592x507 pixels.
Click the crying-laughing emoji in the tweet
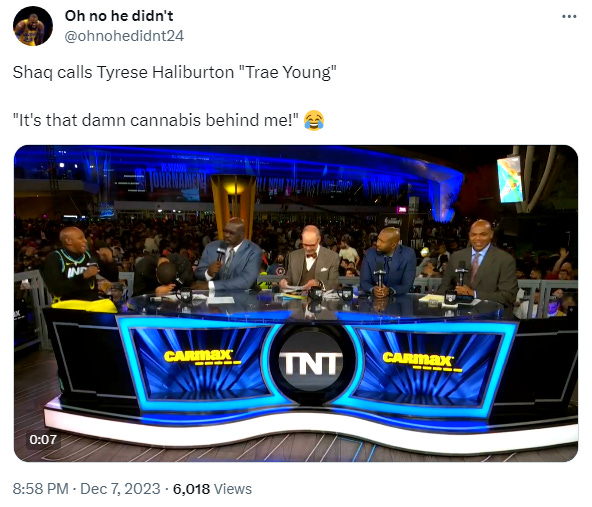[314, 120]
